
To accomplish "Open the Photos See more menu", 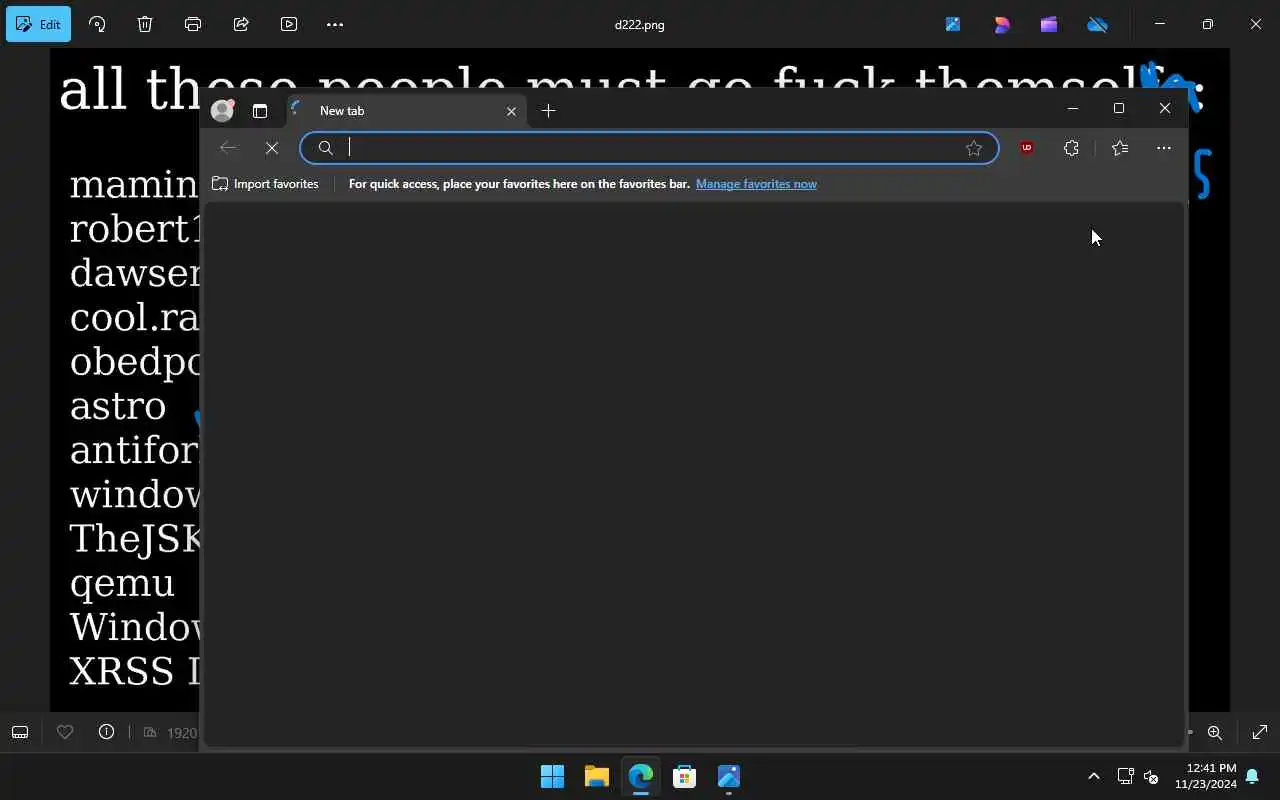I will 335,24.
